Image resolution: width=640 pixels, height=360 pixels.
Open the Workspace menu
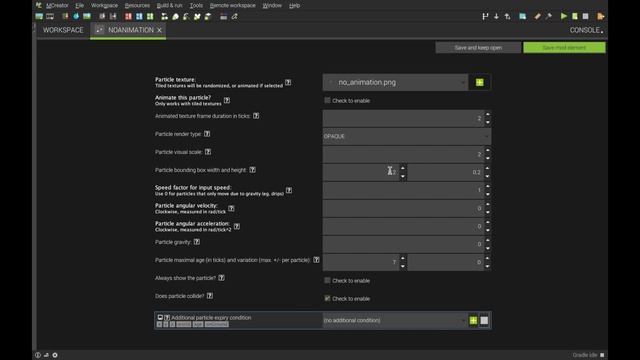pos(104,5)
